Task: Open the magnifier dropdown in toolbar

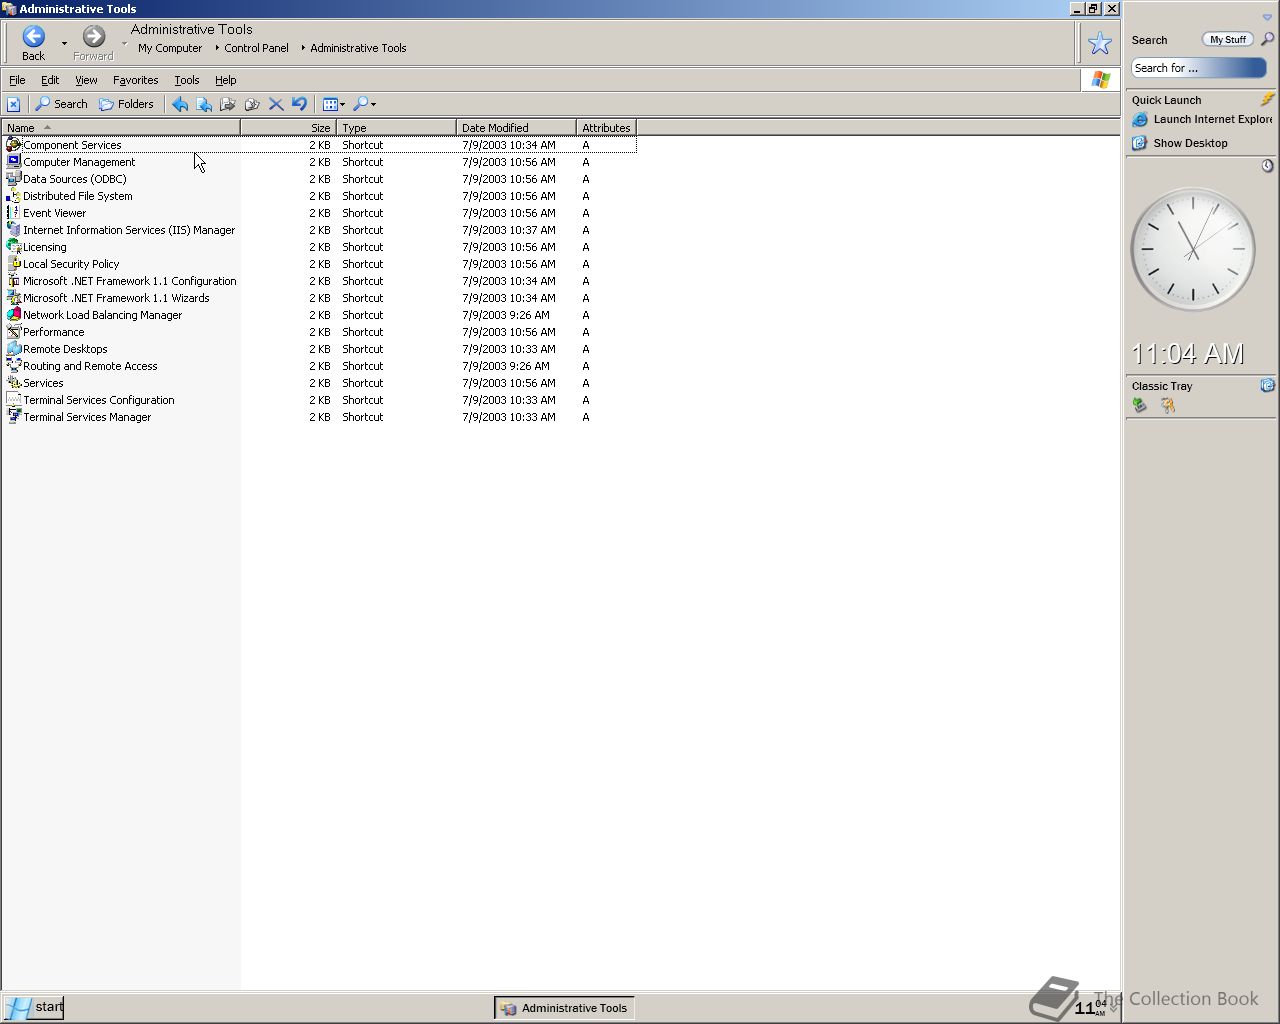Action: 365,104
